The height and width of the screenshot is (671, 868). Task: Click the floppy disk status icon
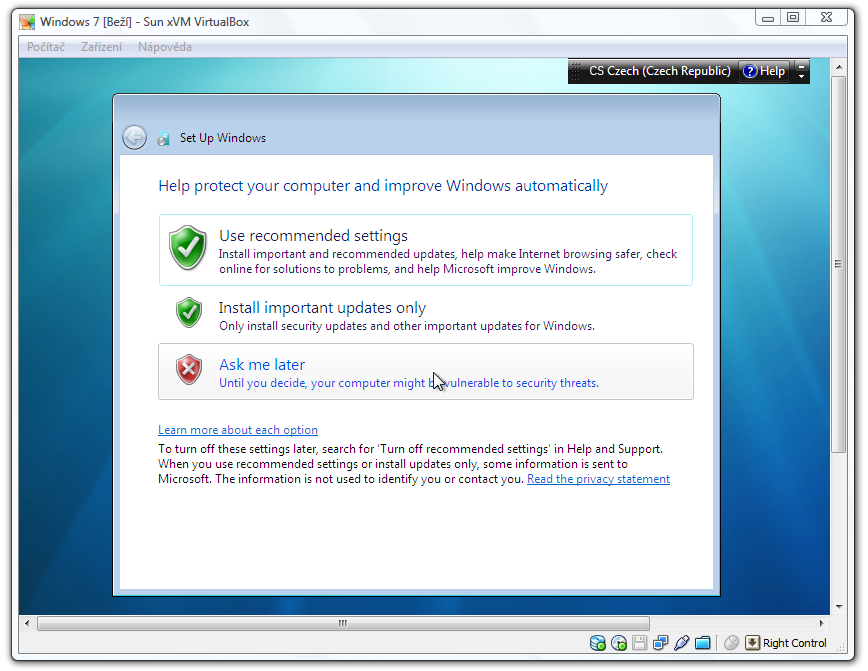click(x=639, y=643)
